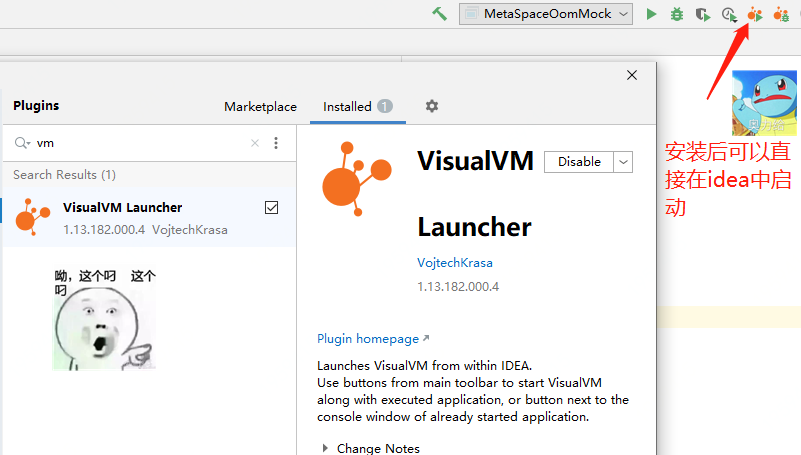Screen dimensions: 801x455
Task: Open the MetaSpaceOomMock run configuration dropdown
Action: tap(546, 14)
